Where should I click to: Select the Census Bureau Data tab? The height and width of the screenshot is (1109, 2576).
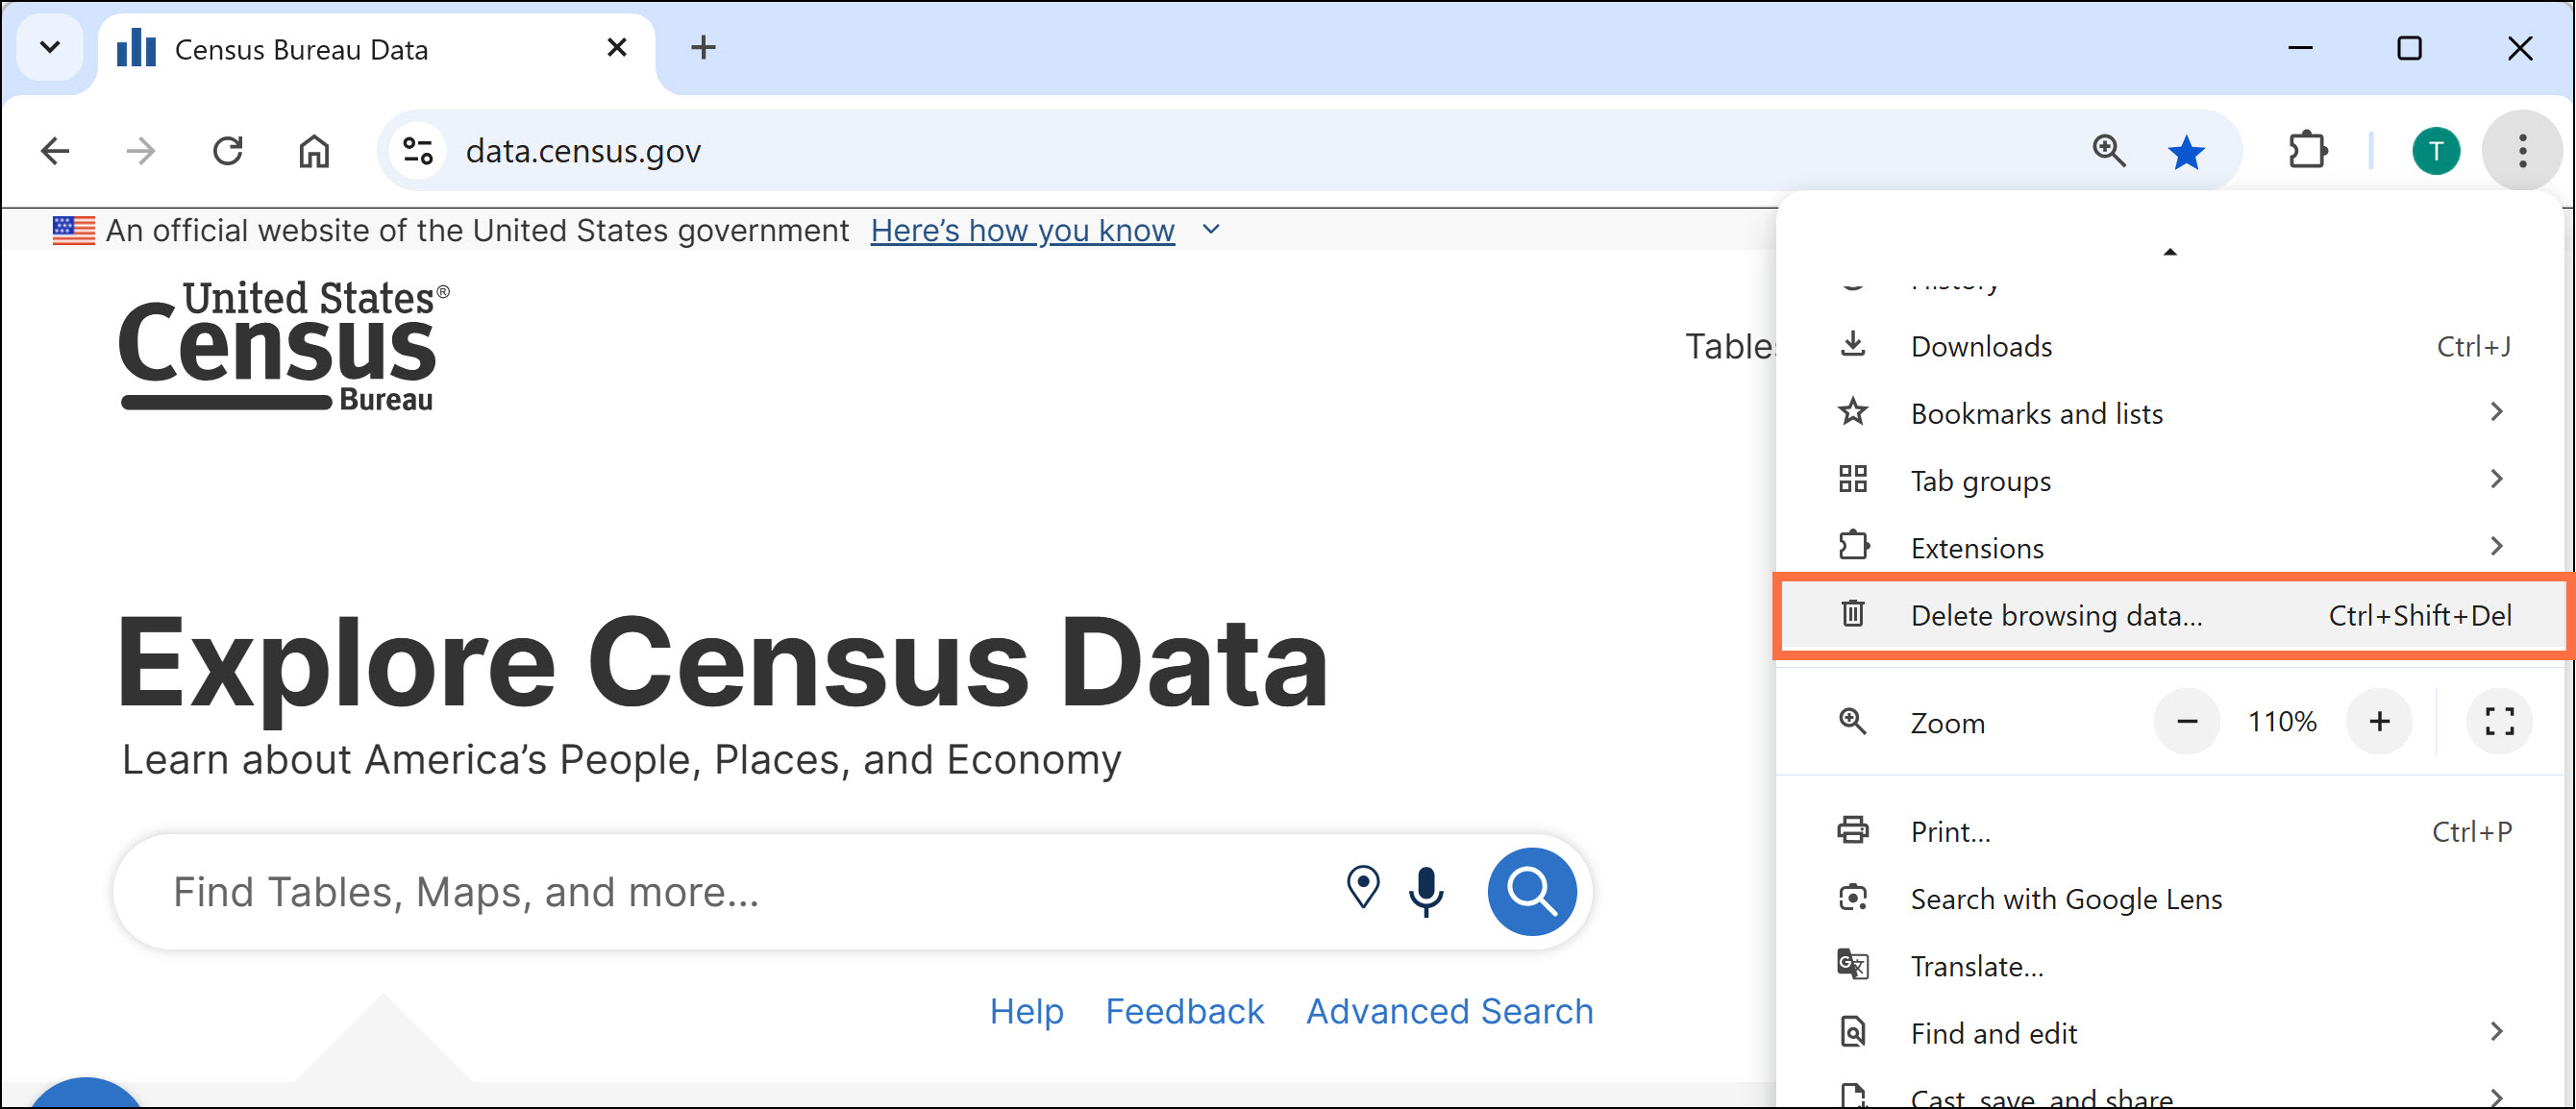377,50
